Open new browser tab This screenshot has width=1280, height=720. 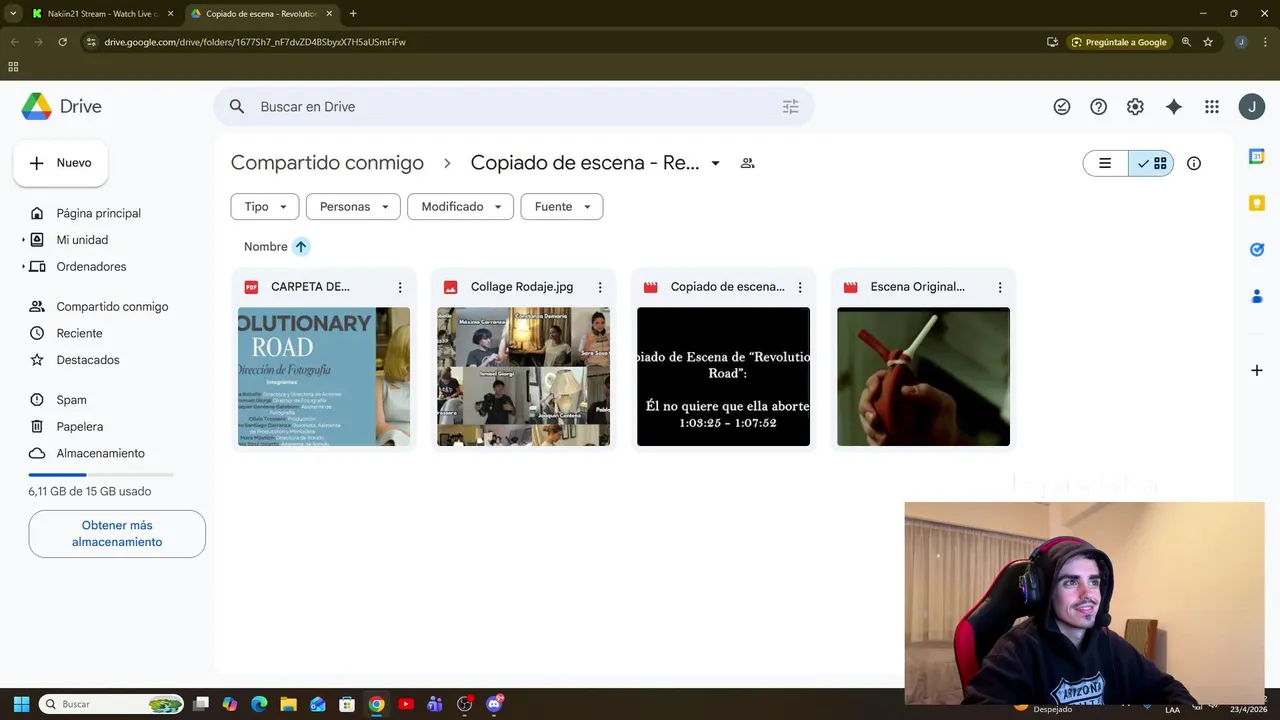(353, 14)
